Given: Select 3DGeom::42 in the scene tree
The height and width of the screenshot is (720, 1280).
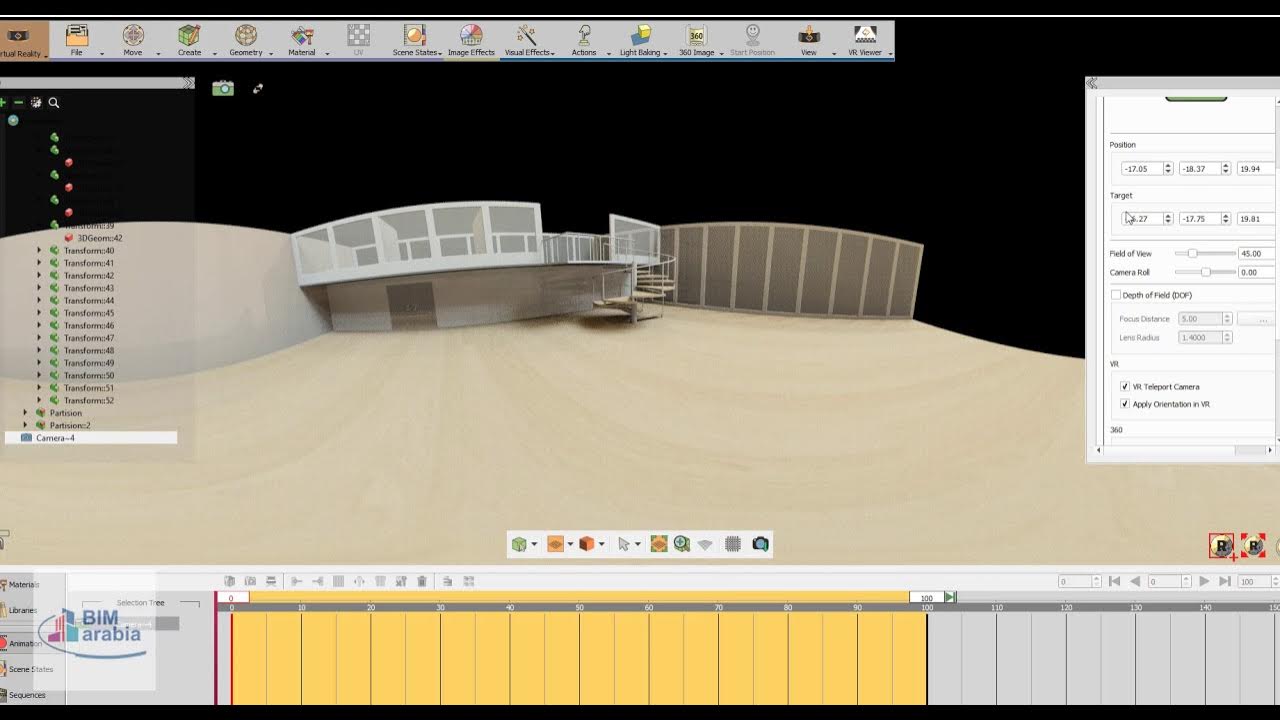Looking at the screenshot, I should [100, 238].
